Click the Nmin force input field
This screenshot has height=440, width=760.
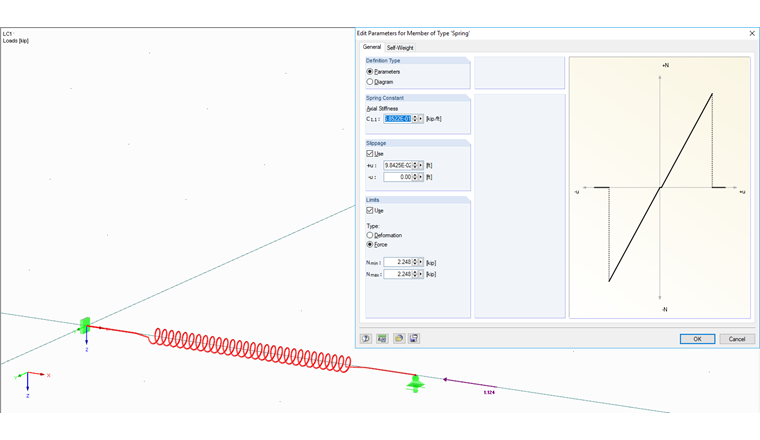398,262
